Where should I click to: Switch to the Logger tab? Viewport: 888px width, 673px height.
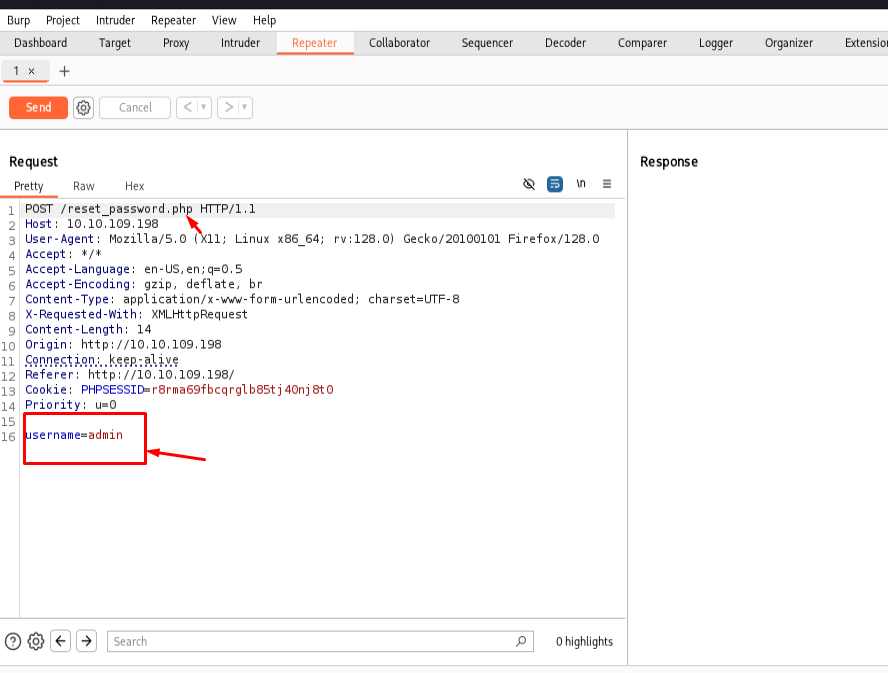pos(716,43)
